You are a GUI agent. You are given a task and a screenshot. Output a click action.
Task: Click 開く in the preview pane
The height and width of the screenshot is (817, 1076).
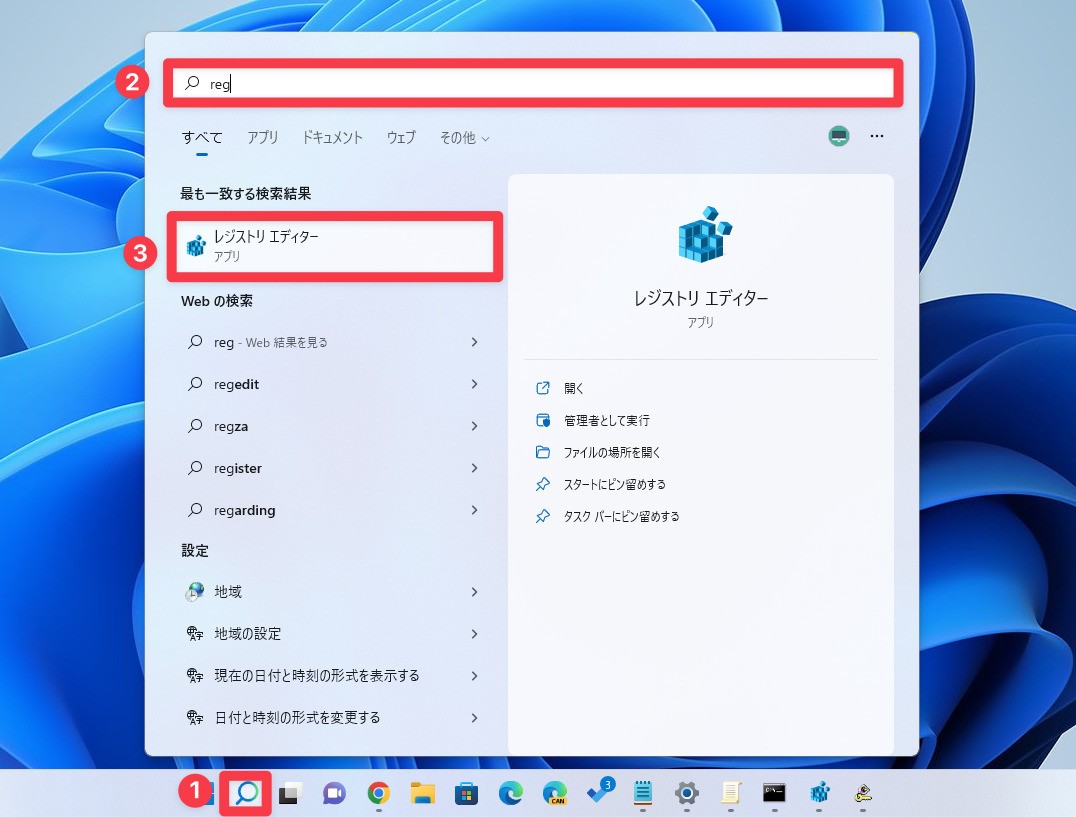point(573,388)
